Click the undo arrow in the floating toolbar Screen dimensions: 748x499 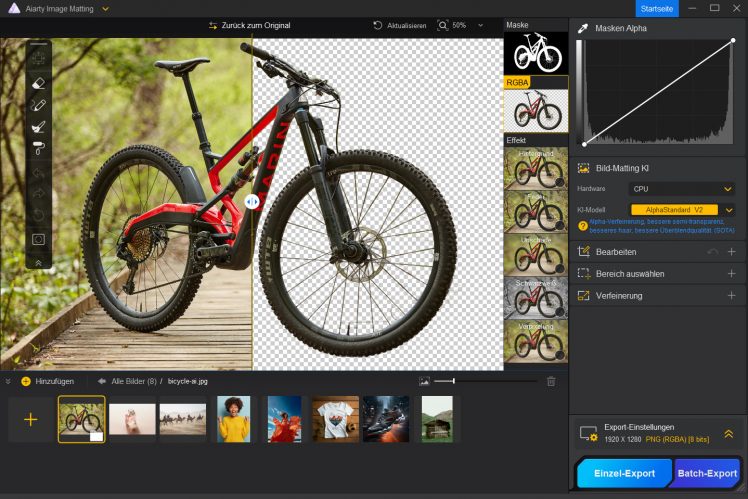click(x=39, y=173)
